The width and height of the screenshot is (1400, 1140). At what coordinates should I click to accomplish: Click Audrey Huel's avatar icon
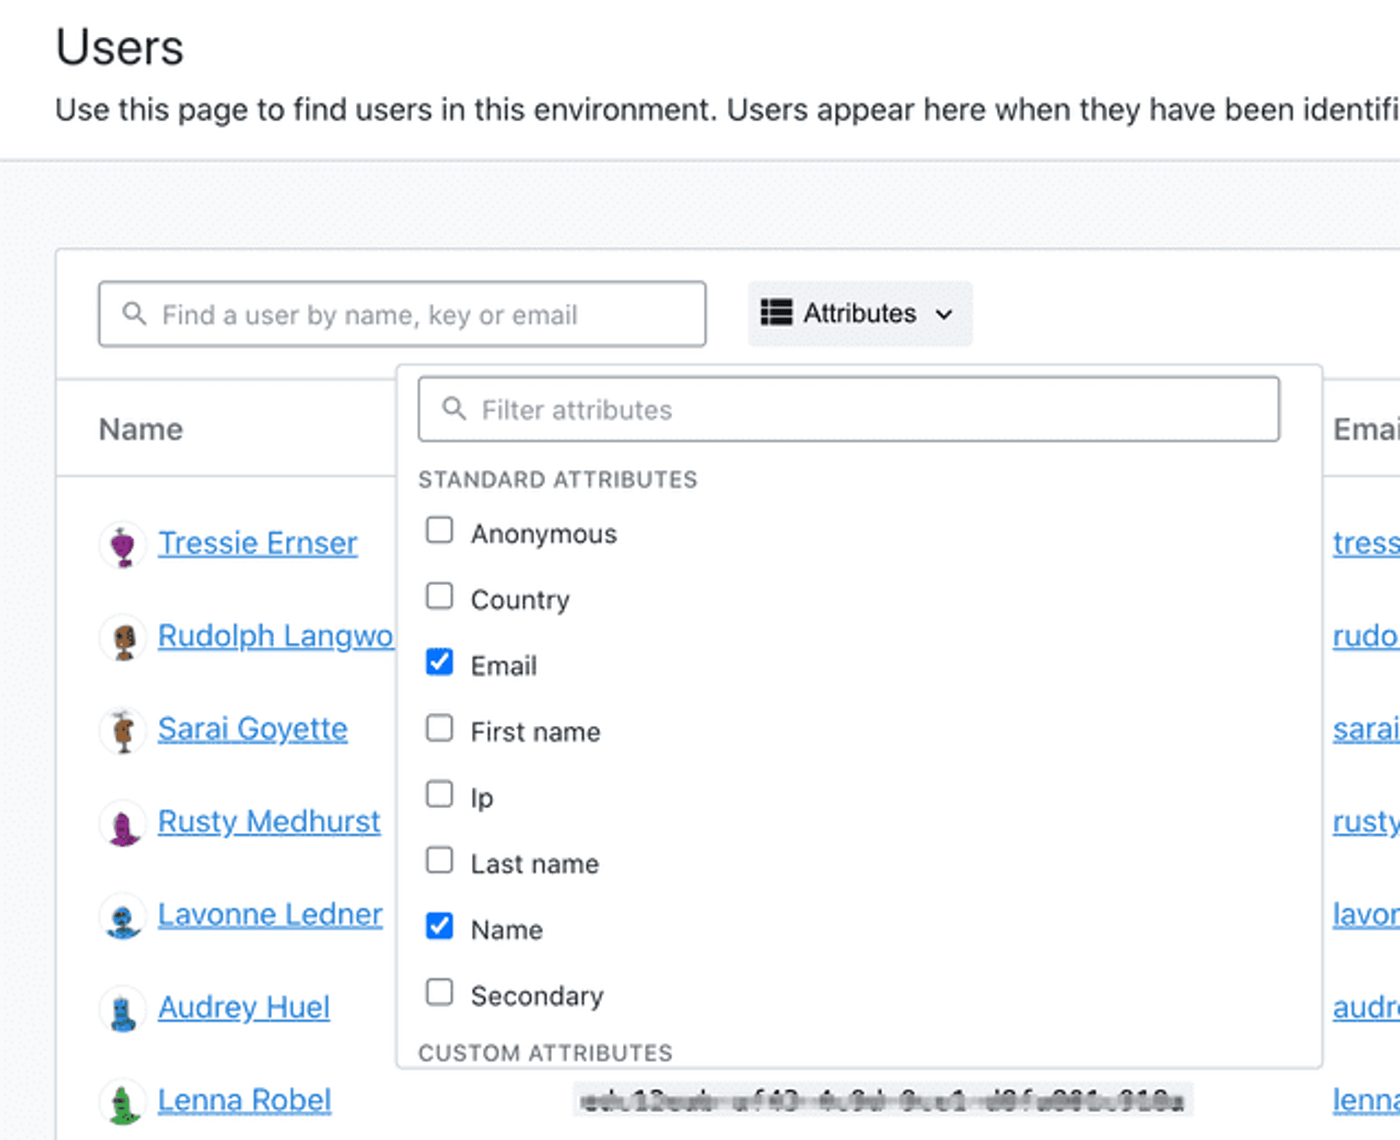[x=122, y=1007]
